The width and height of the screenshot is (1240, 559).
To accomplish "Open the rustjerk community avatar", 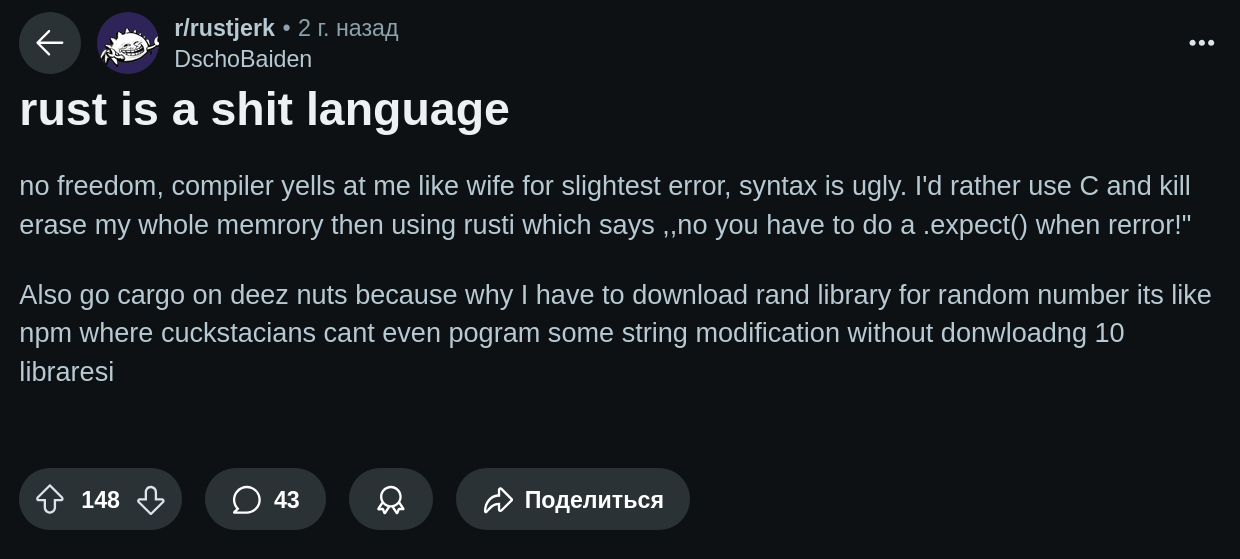I will coord(128,43).
